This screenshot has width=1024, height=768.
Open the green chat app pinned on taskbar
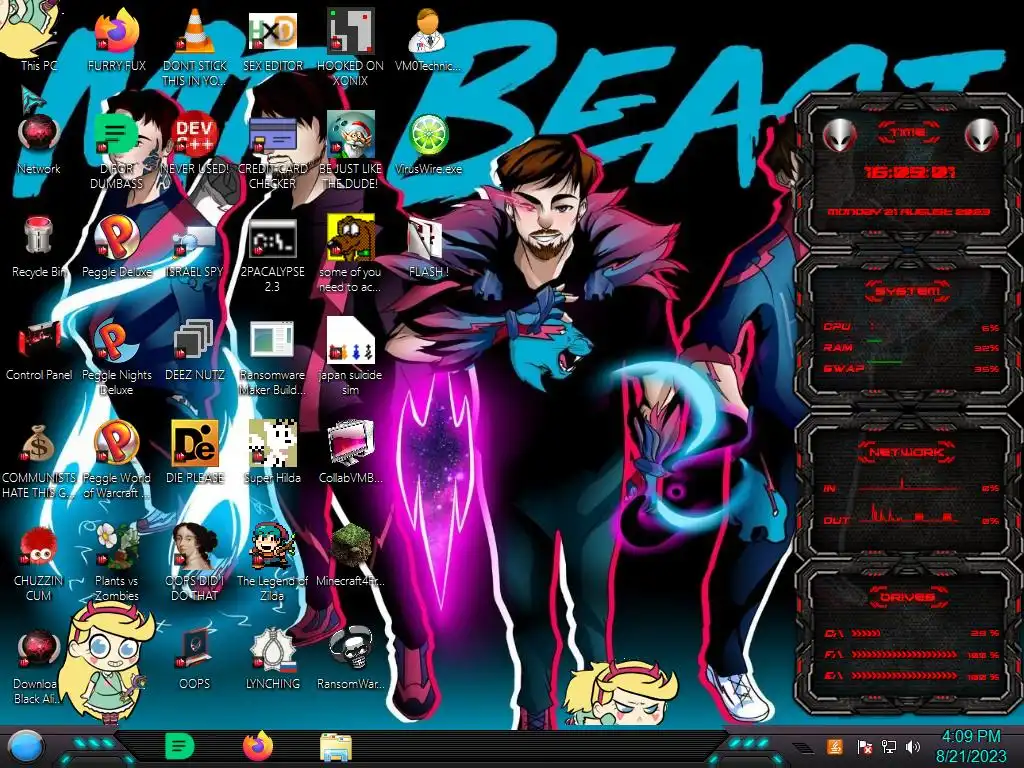click(180, 746)
